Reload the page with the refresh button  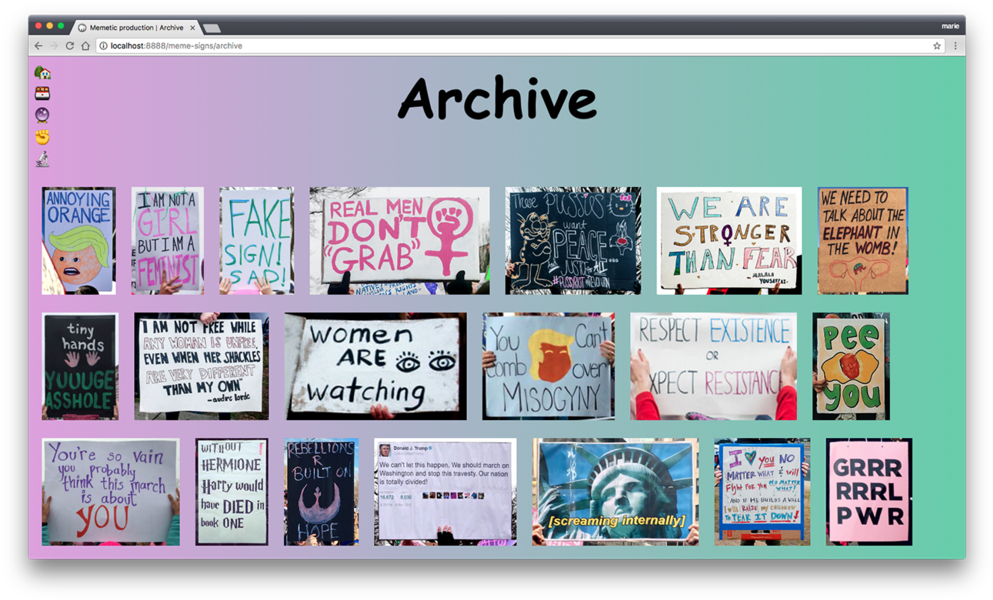70,46
